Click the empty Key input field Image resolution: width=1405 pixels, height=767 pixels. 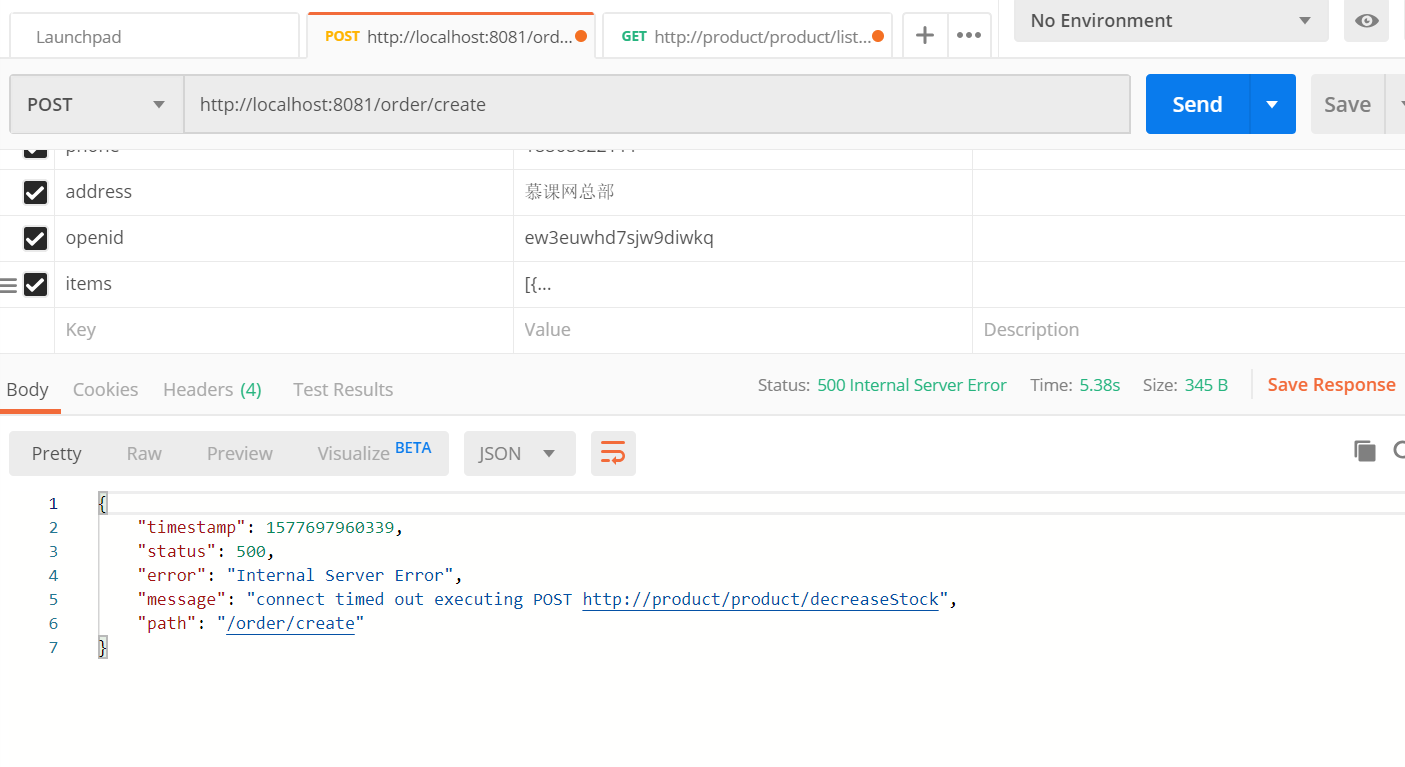284,330
